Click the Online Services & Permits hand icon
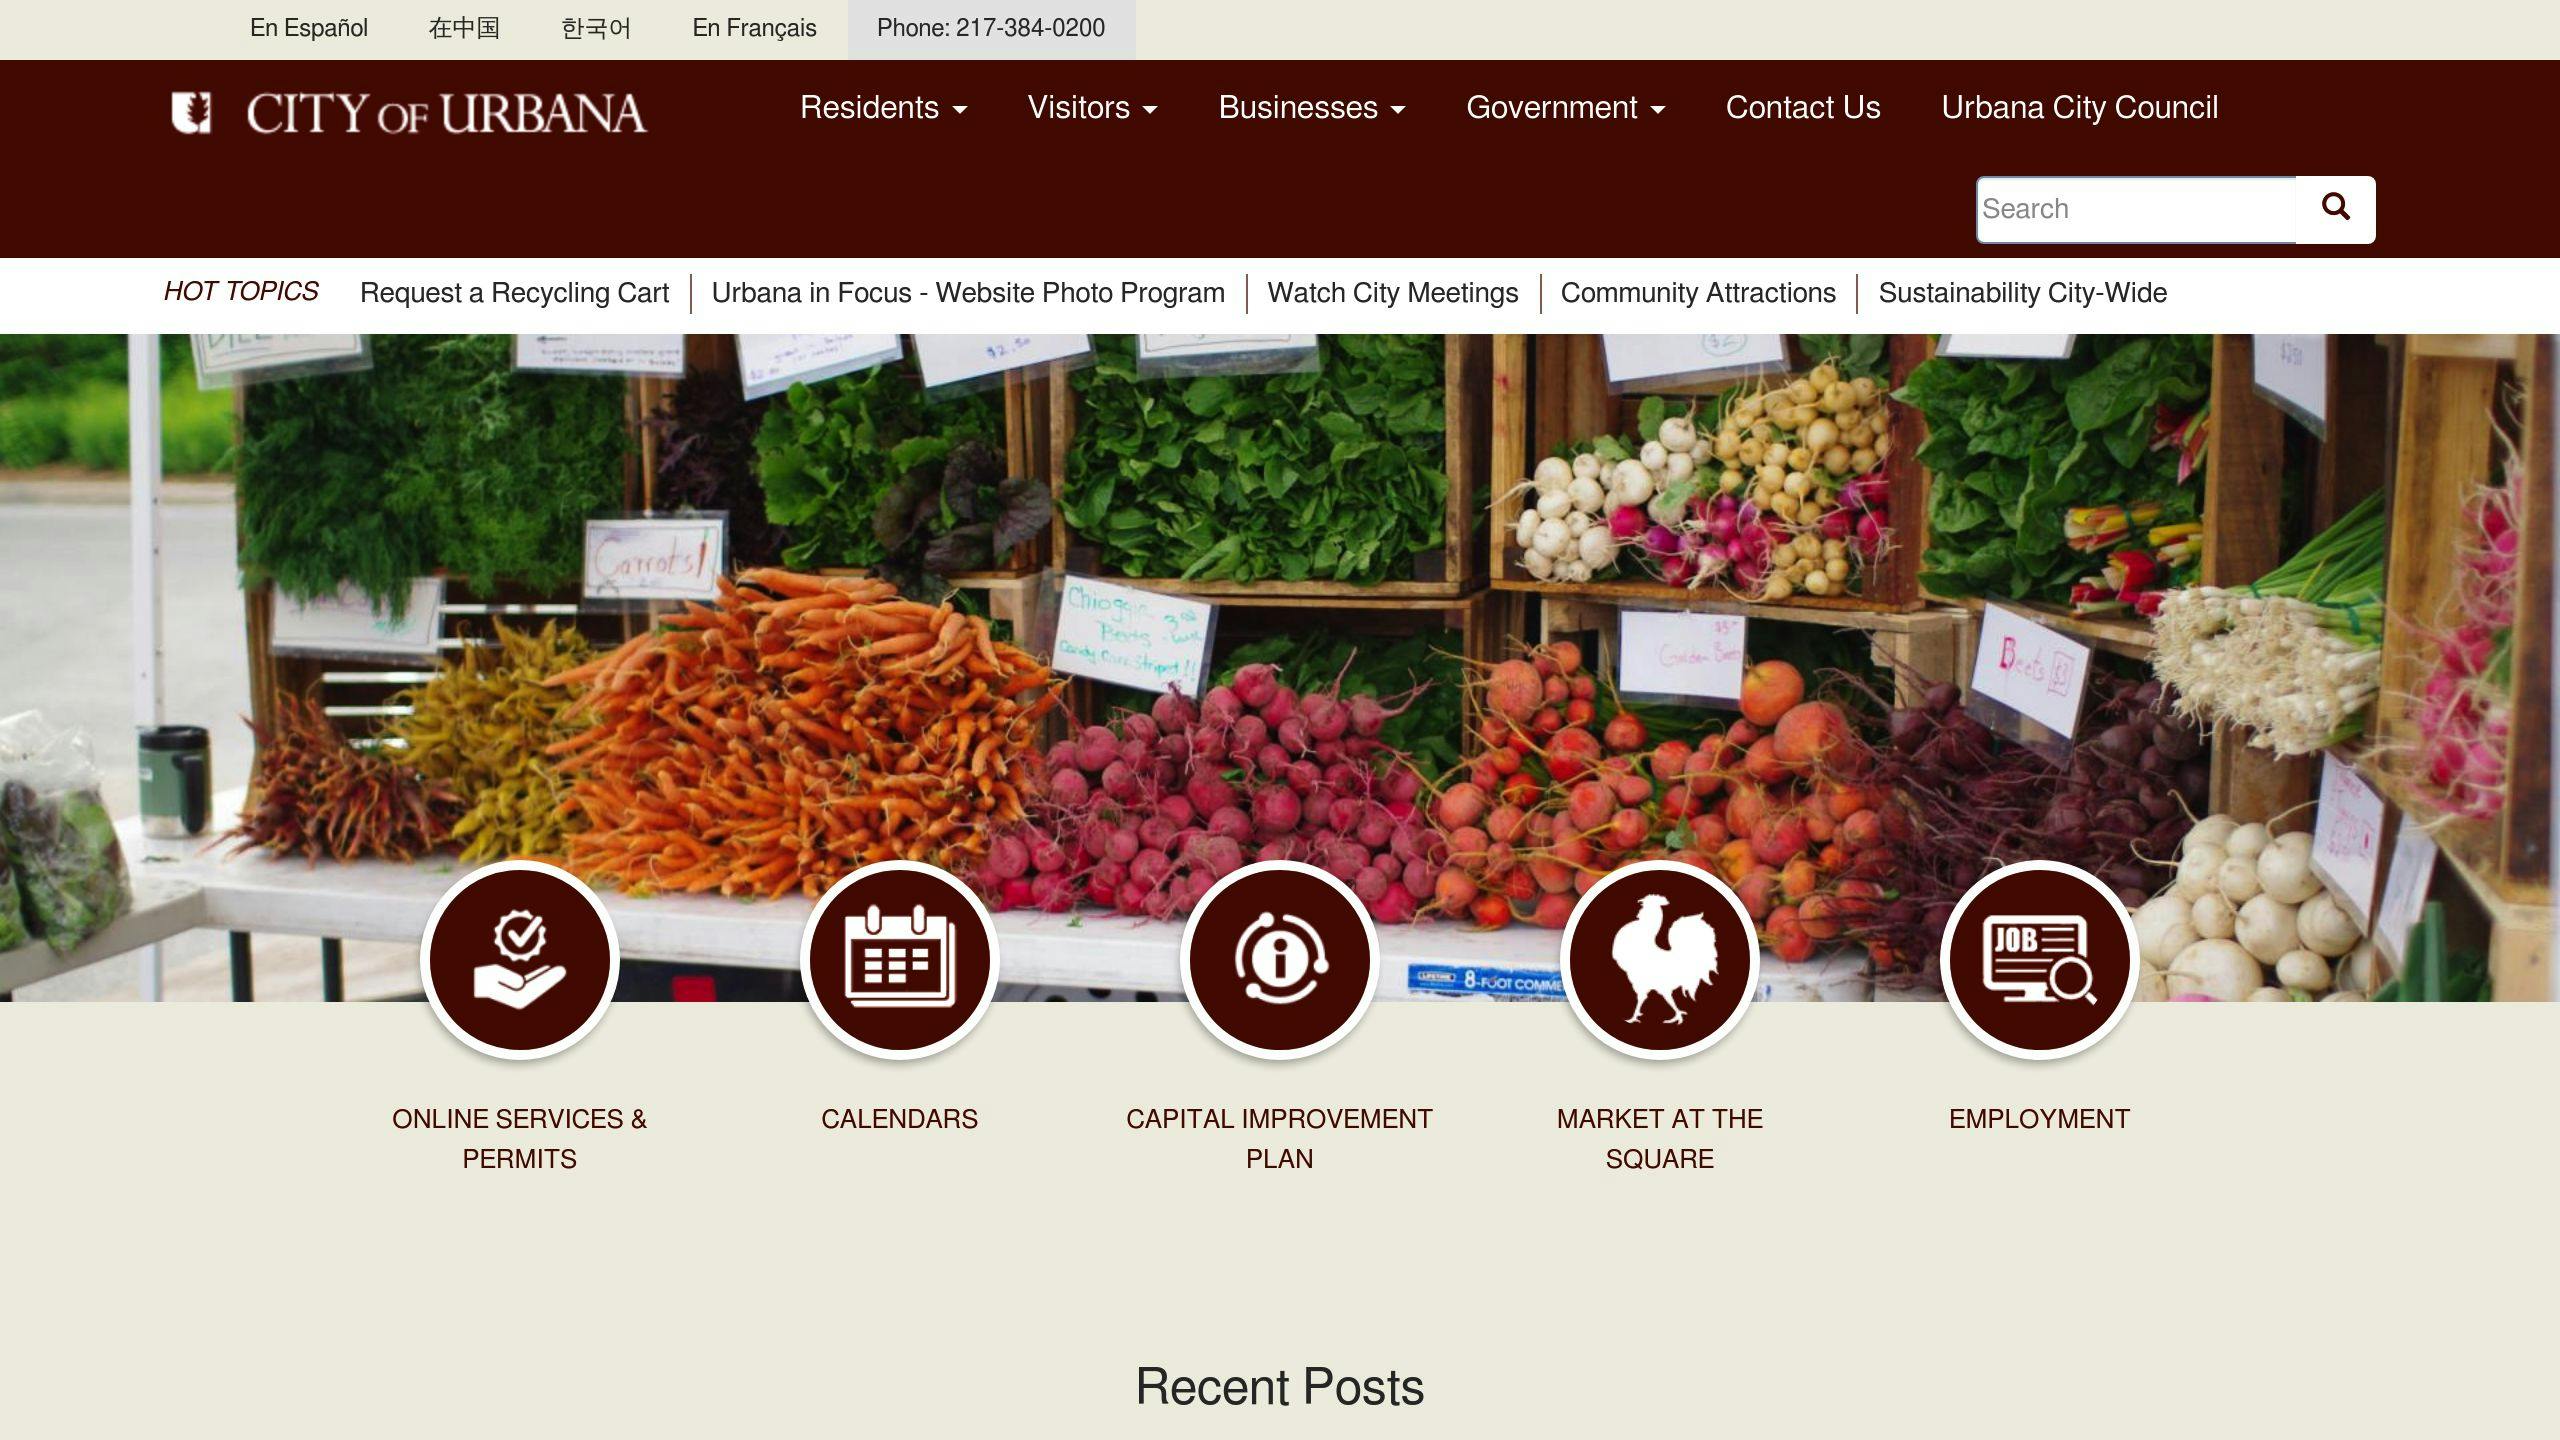The width and height of the screenshot is (2560, 1440). pyautogui.click(x=519, y=959)
